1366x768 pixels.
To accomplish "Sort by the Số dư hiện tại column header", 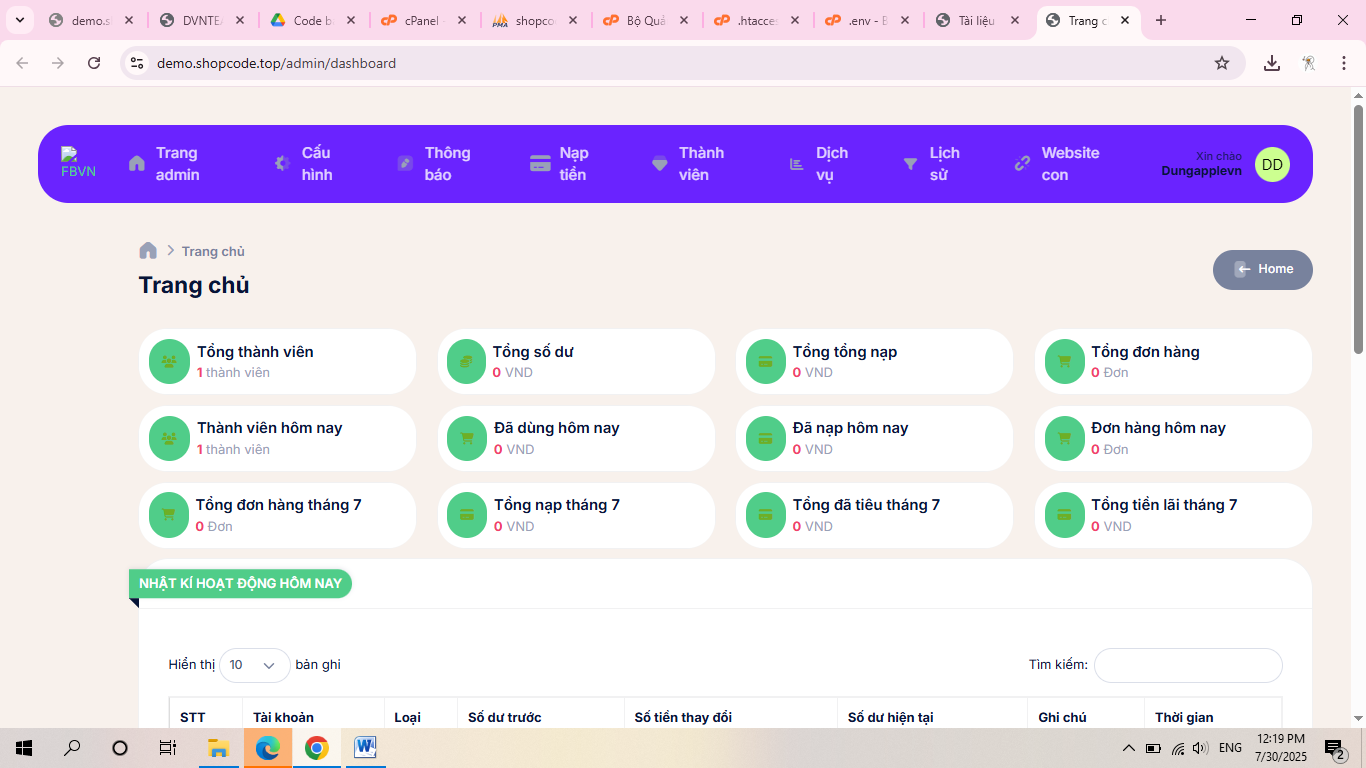I will tap(932, 717).
